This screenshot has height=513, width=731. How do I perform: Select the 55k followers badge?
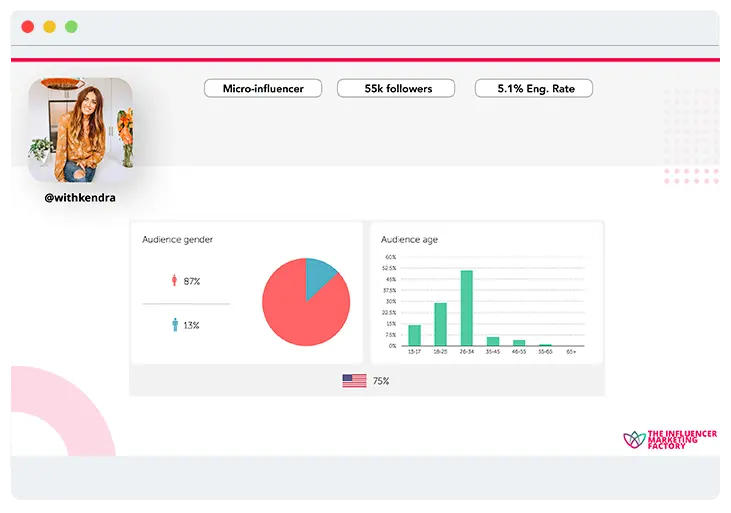[396, 88]
